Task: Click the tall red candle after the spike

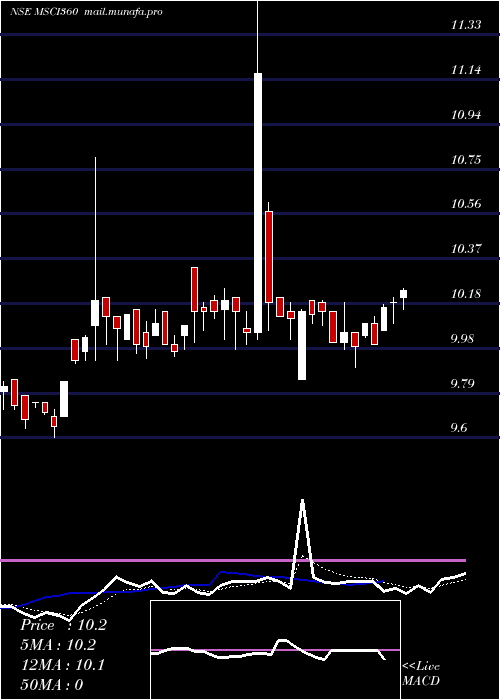Action: [269, 257]
